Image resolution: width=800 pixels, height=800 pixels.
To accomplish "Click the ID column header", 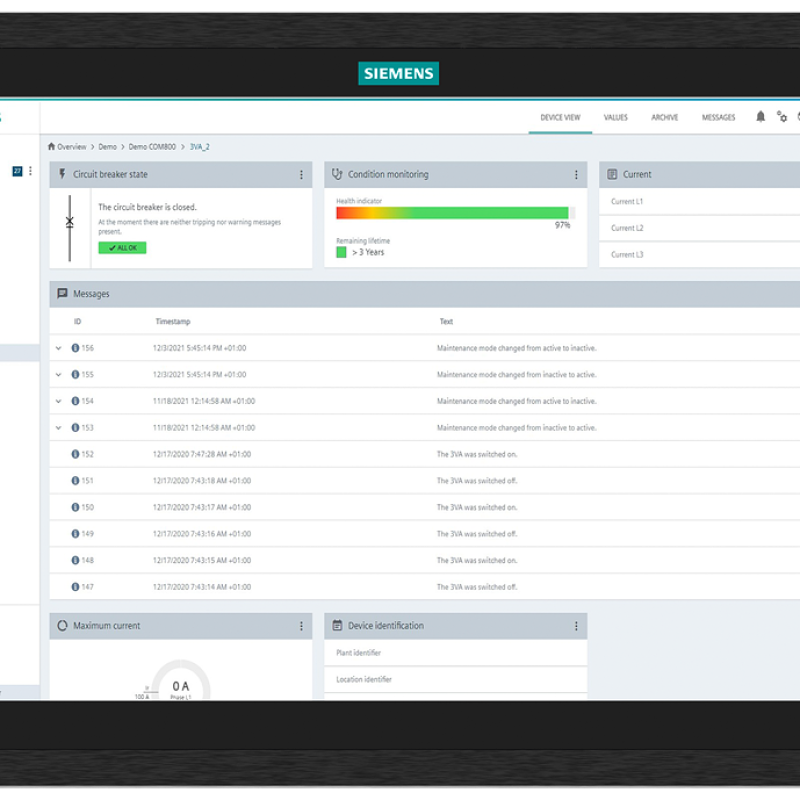I will 78,321.
